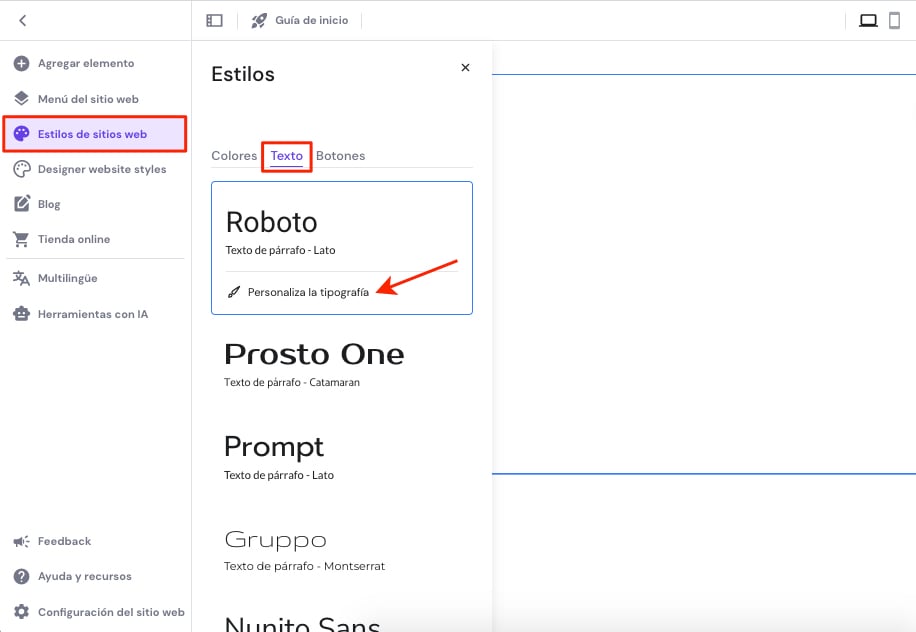916x632 pixels.
Task: Click the megaphone Feedback icon
Action: click(x=22, y=541)
